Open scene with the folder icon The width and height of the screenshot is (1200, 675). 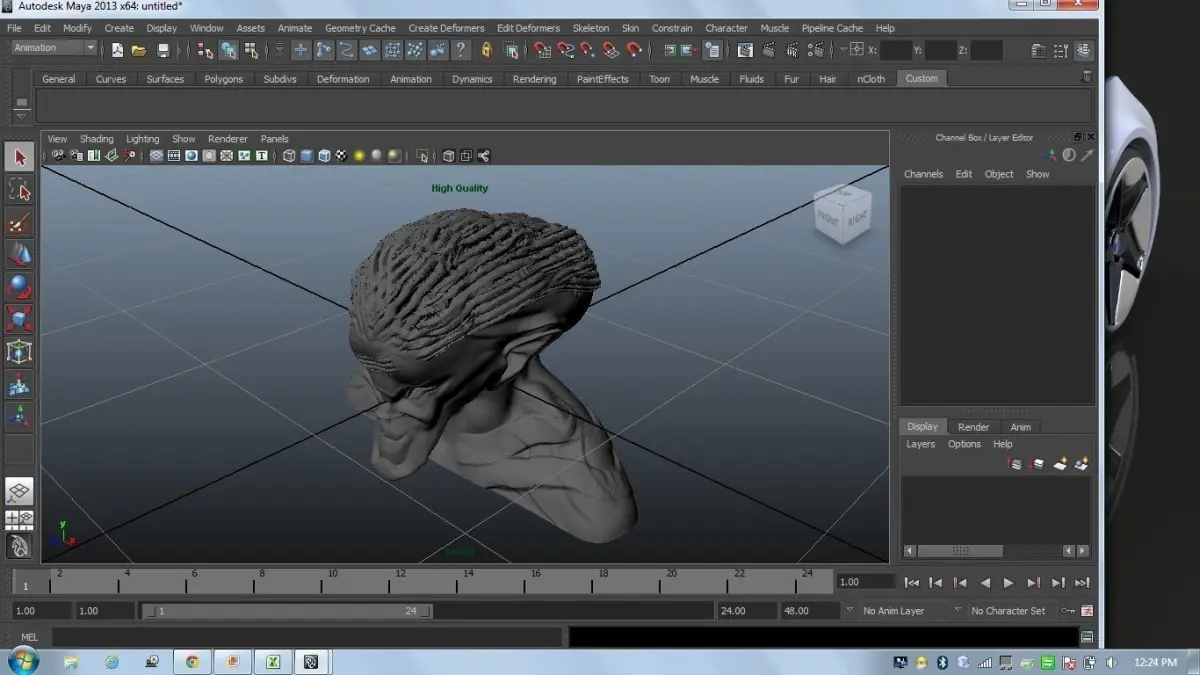pos(140,50)
